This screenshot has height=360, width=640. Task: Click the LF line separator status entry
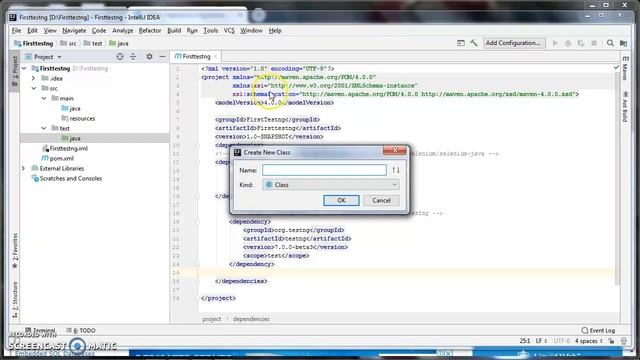click(541, 341)
